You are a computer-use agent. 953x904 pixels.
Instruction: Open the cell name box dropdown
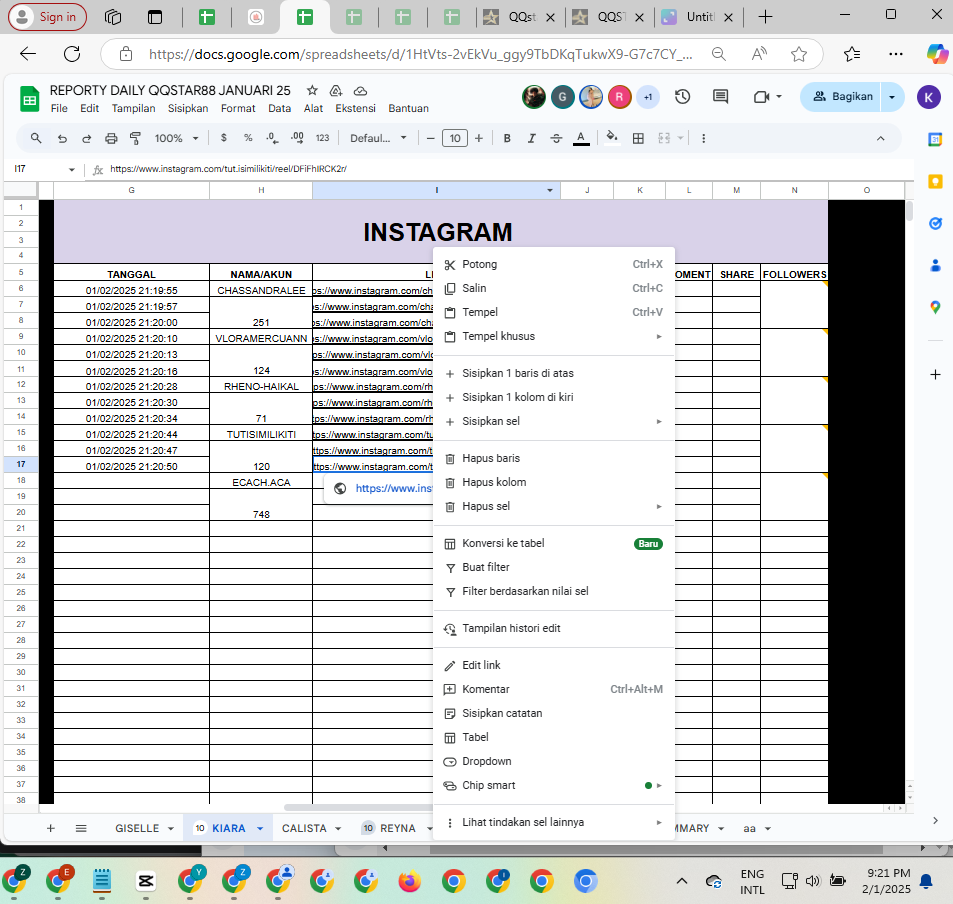[x=72, y=170]
